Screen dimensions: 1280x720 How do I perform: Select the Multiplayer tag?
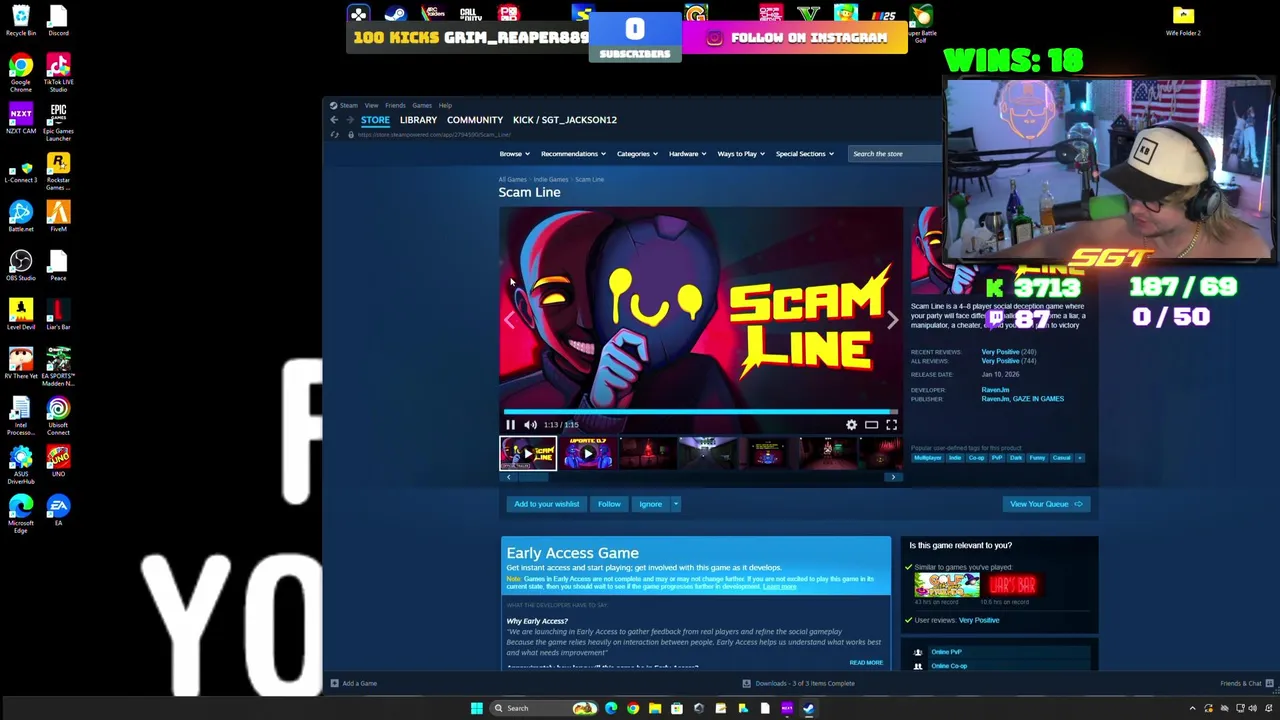(927, 458)
